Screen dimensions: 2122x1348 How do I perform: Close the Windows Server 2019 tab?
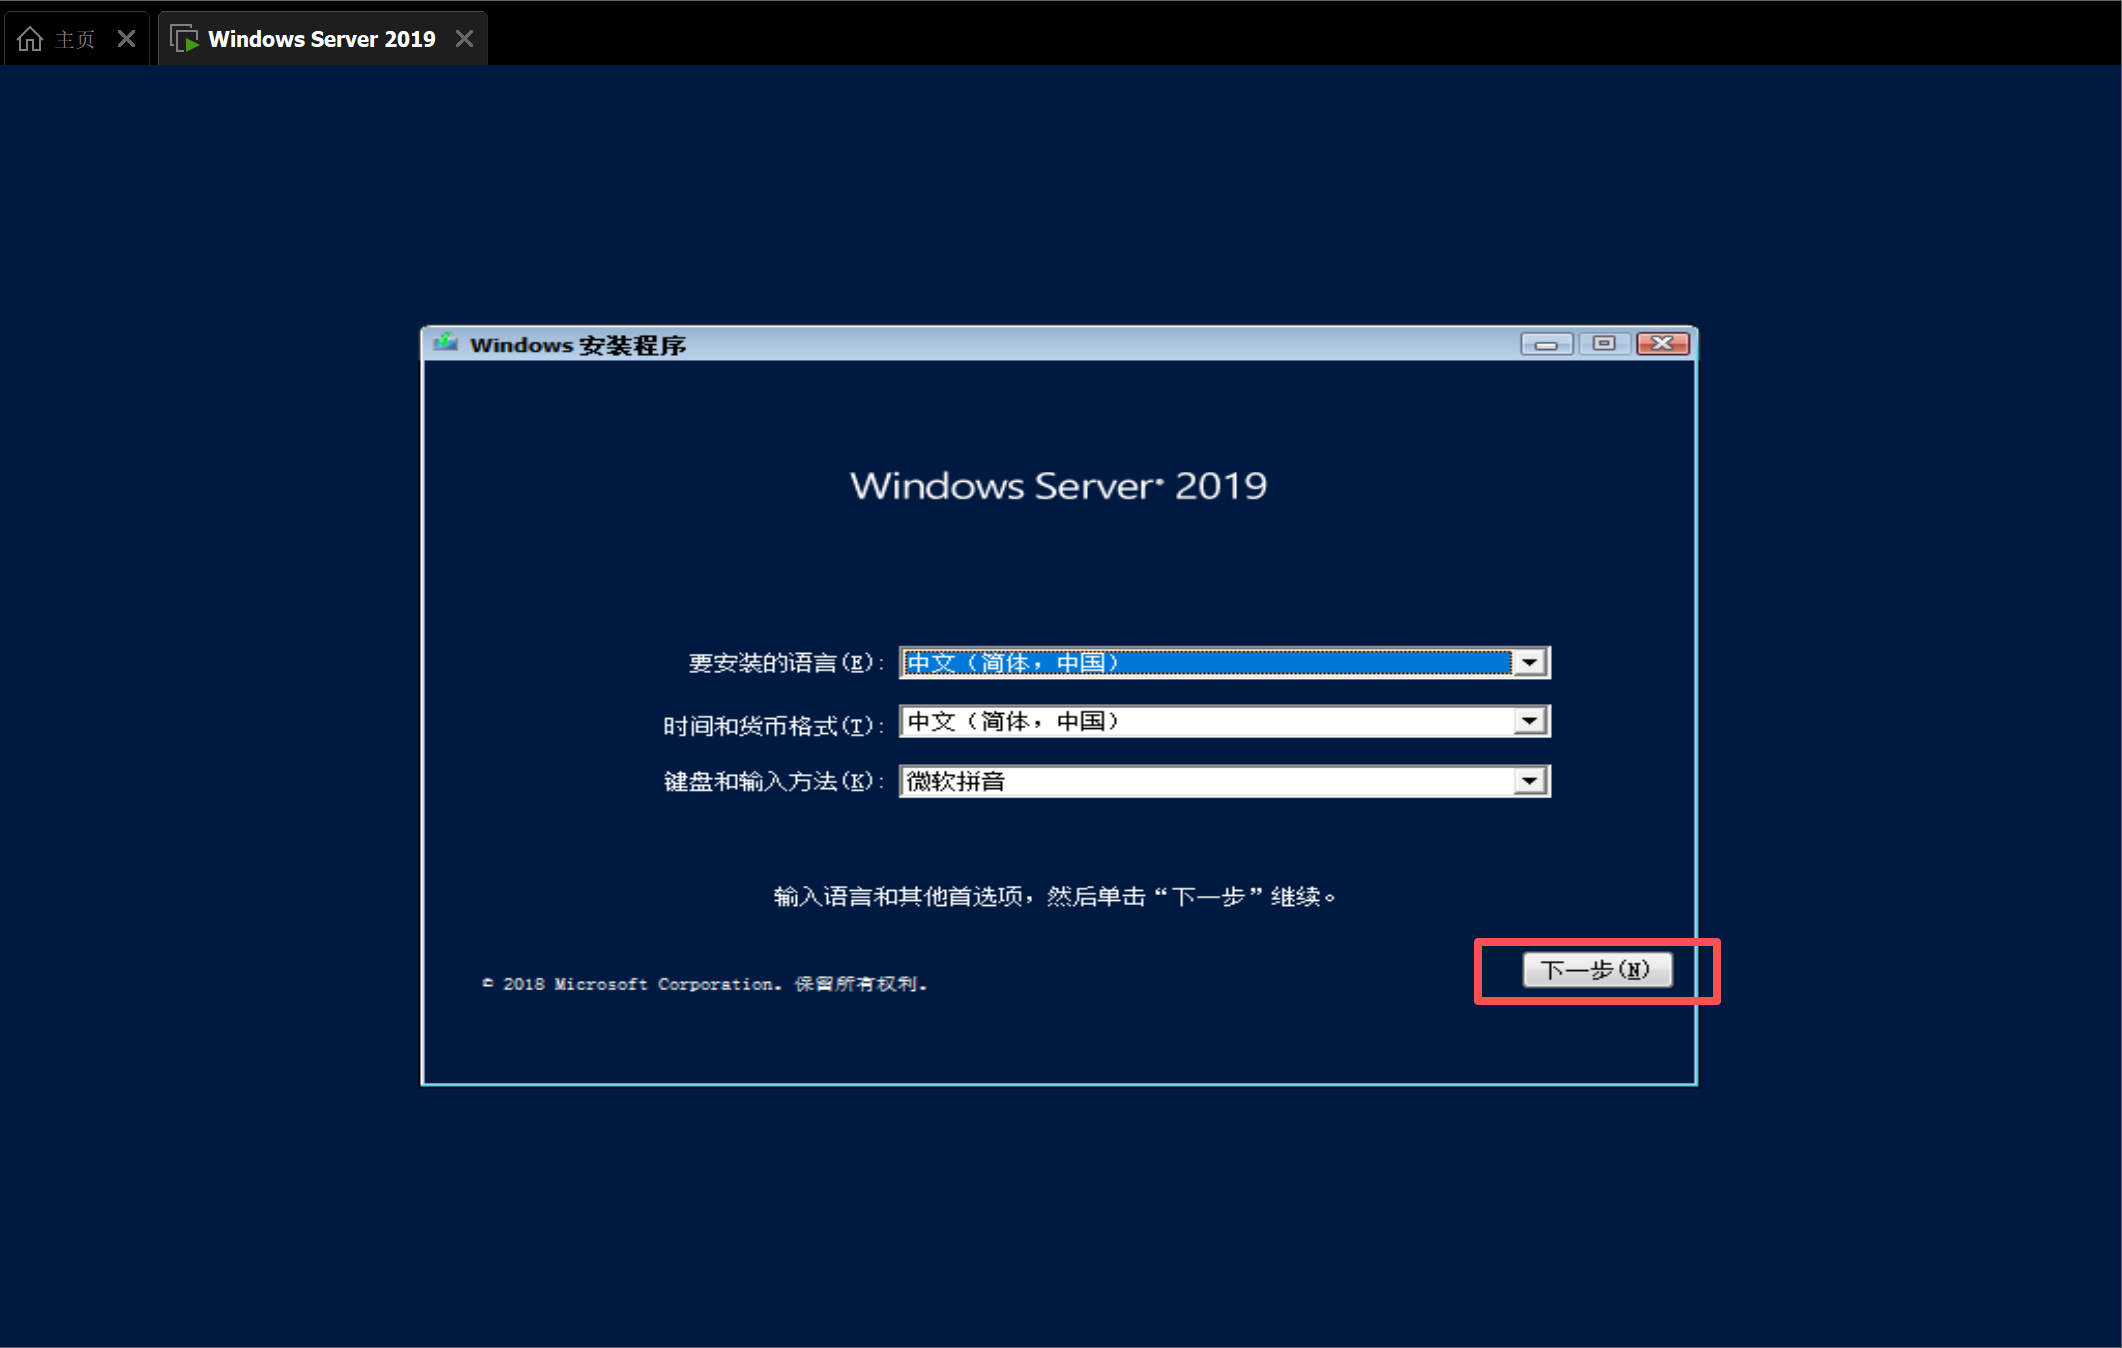click(464, 39)
